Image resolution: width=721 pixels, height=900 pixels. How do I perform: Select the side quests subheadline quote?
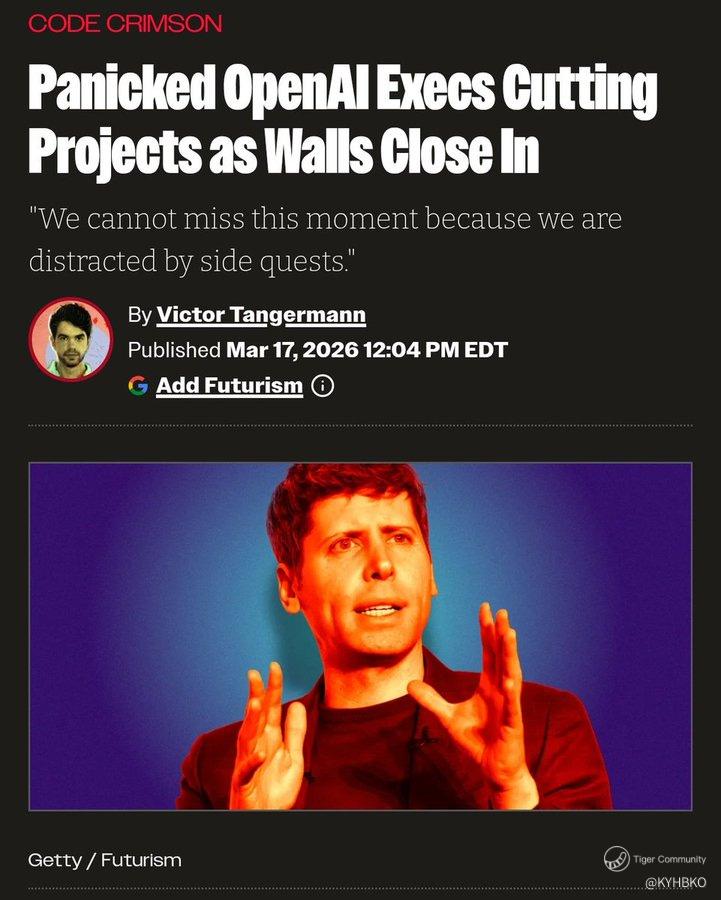(x=325, y=240)
